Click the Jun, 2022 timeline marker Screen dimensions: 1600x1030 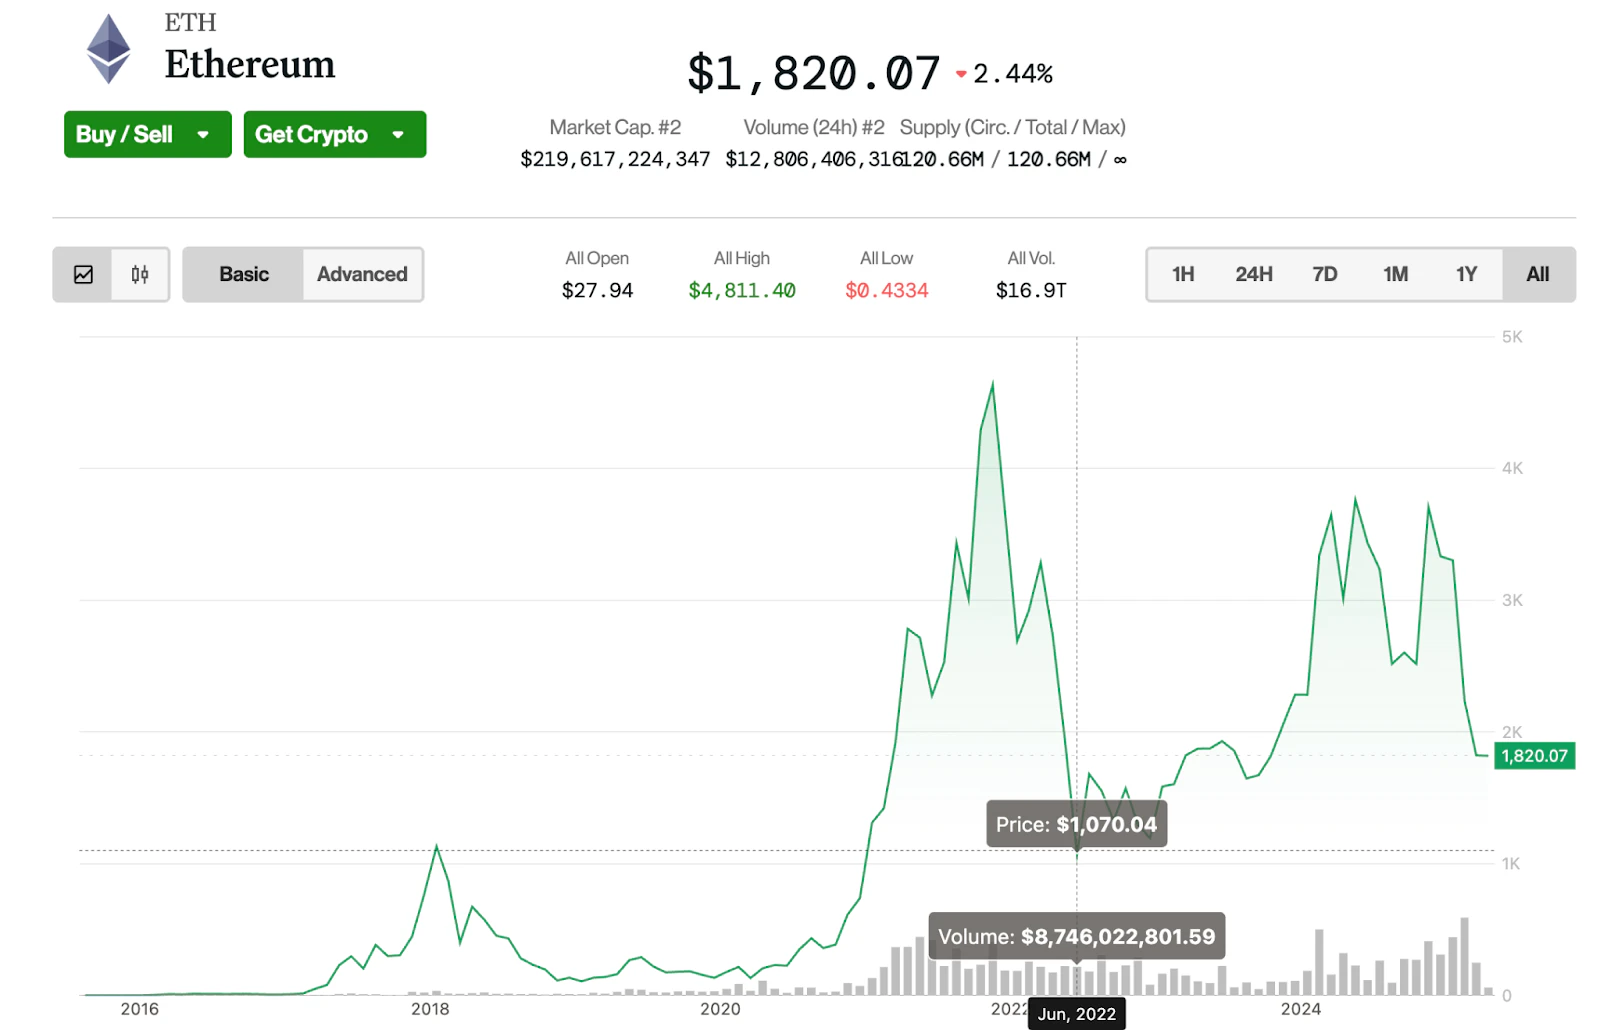click(1076, 1013)
